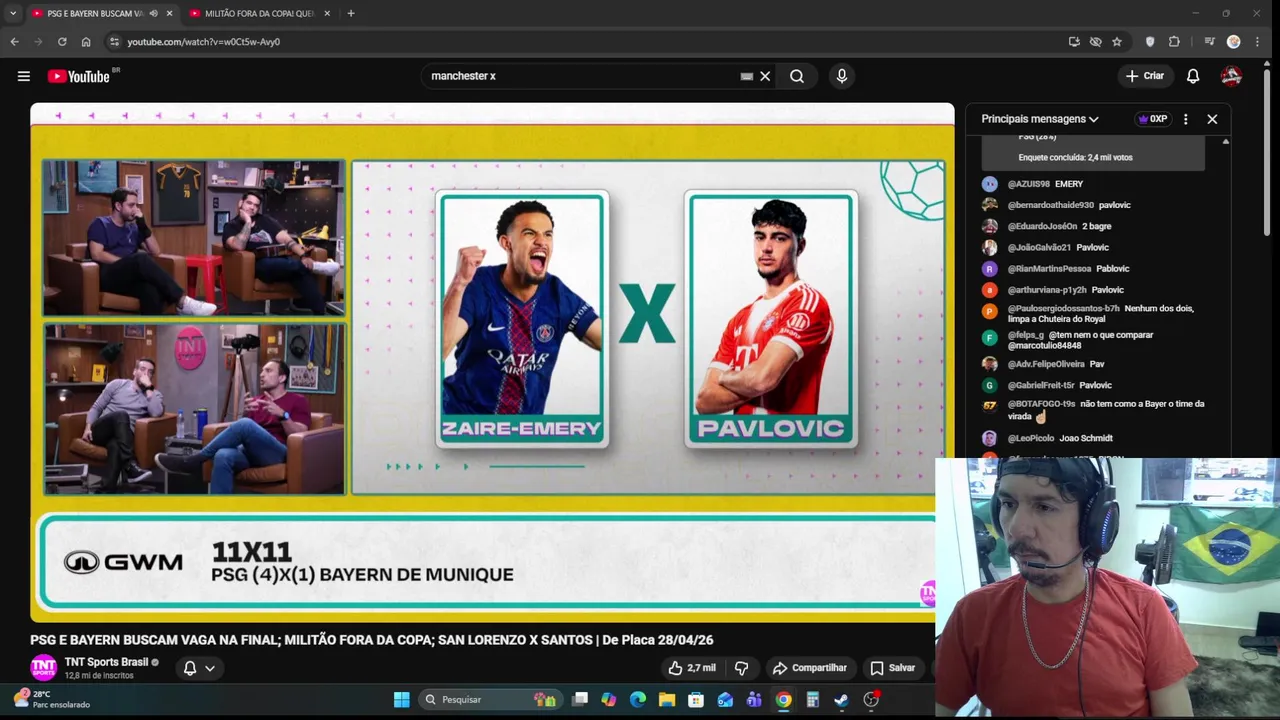Switch to the MILITÃO FORA DA COPA tab
Screen dimensions: 1280x720
(259, 13)
